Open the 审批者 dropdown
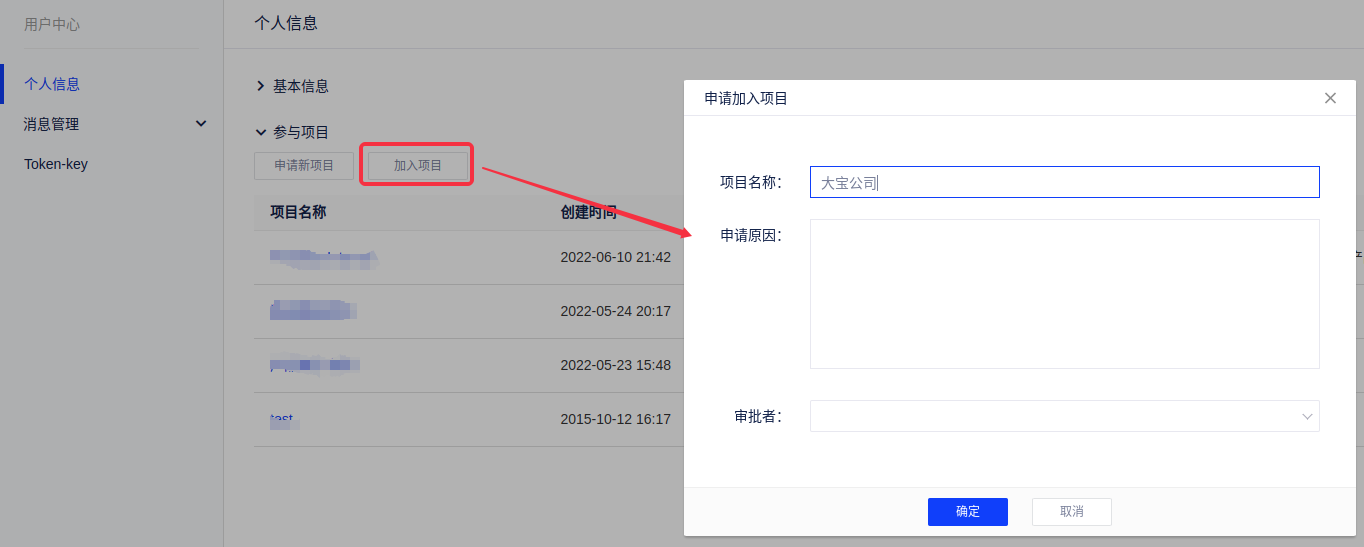This screenshot has width=1364, height=547. pyautogui.click(x=1064, y=416)
